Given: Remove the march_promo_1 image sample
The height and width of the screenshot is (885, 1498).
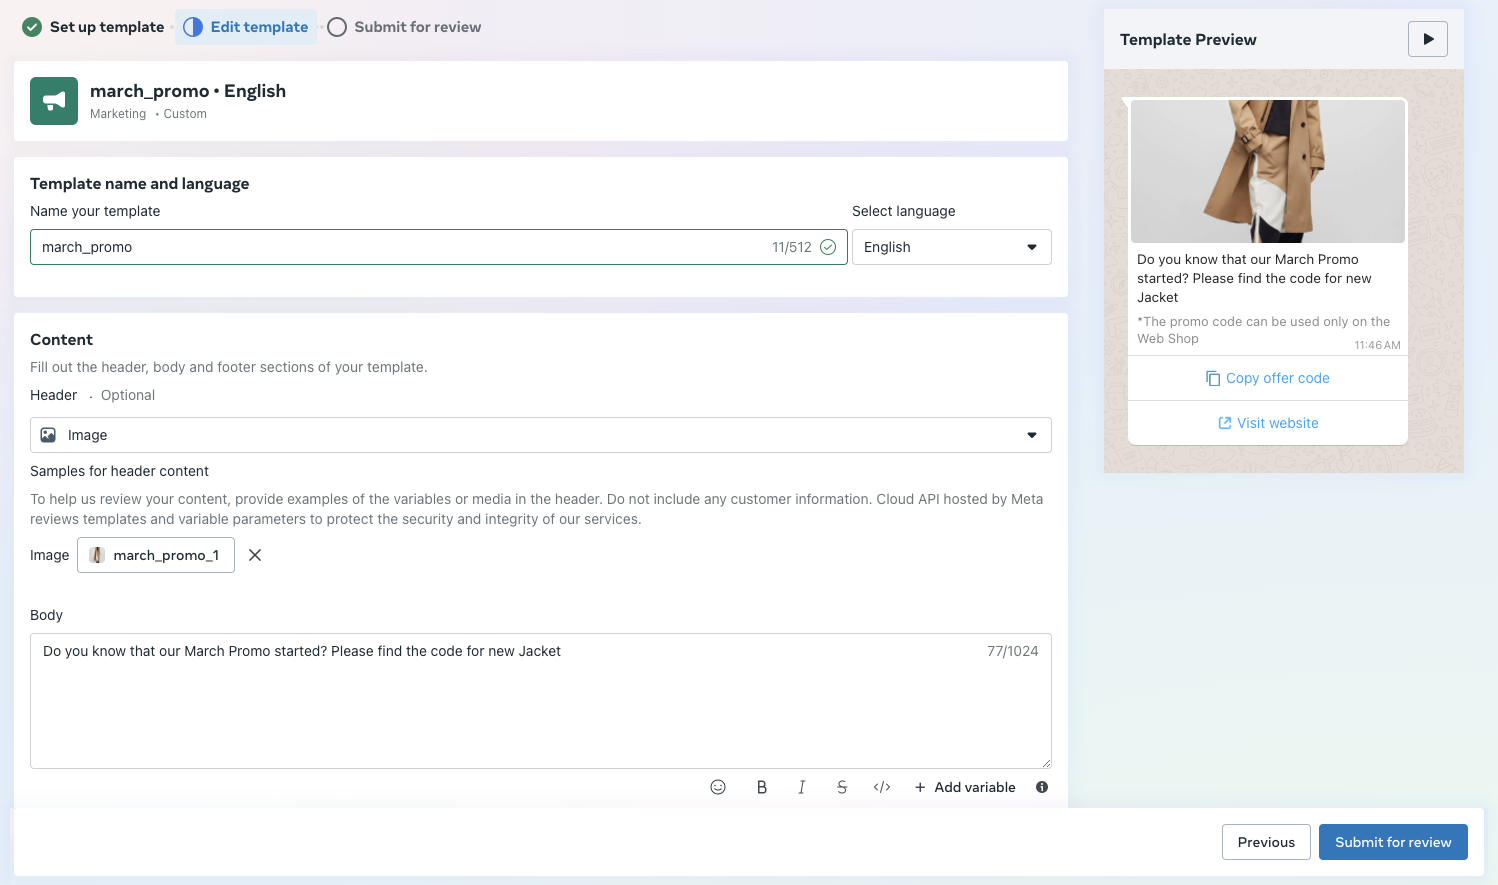Looking at the screenshot, I should [255, 555].
